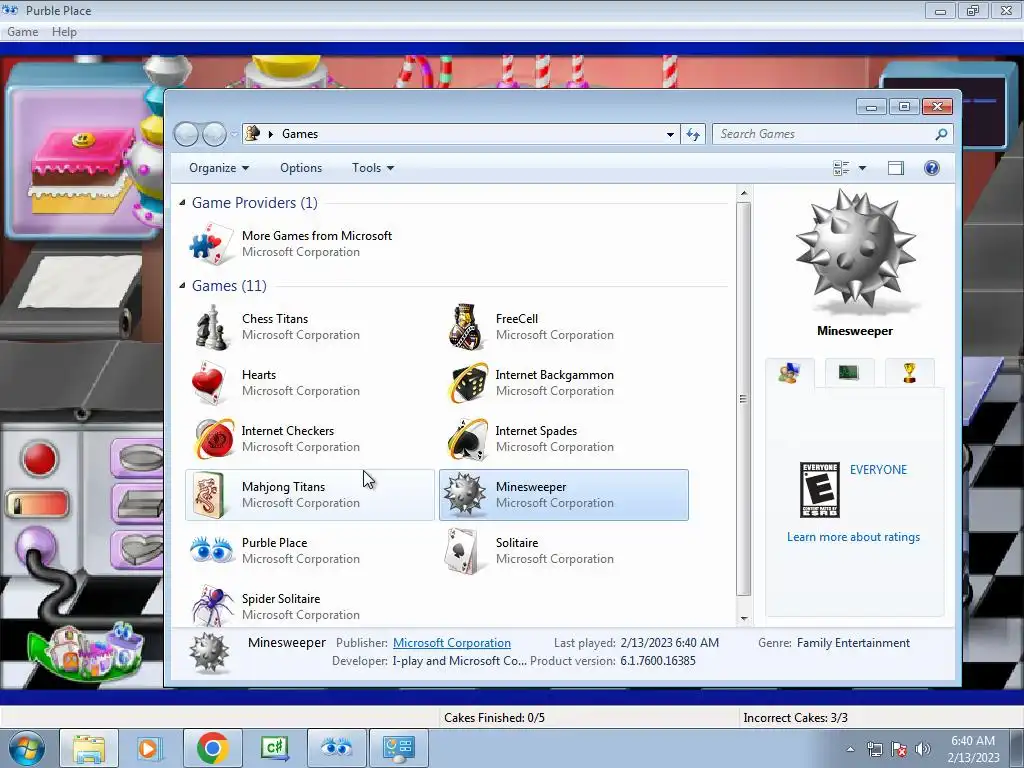Click the refresh button beside address bar
This screenshot has width=1024, height=768.
point(693,134)
